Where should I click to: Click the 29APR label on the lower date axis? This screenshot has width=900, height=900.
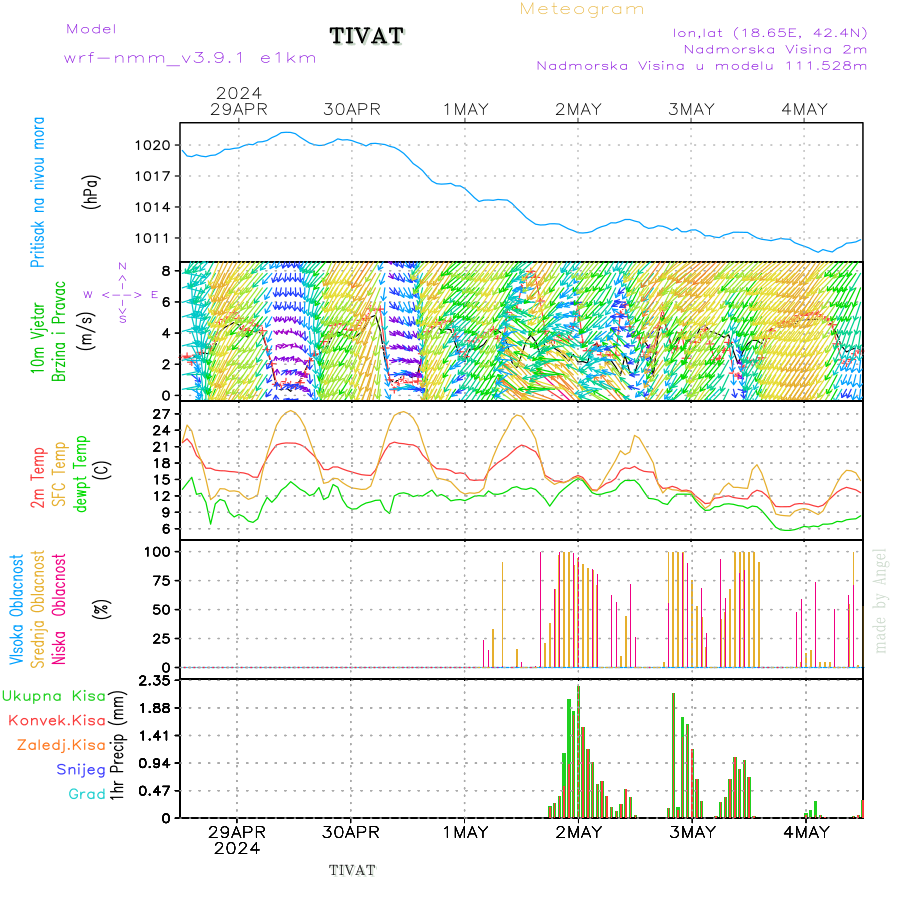click(x=237, y=832)
